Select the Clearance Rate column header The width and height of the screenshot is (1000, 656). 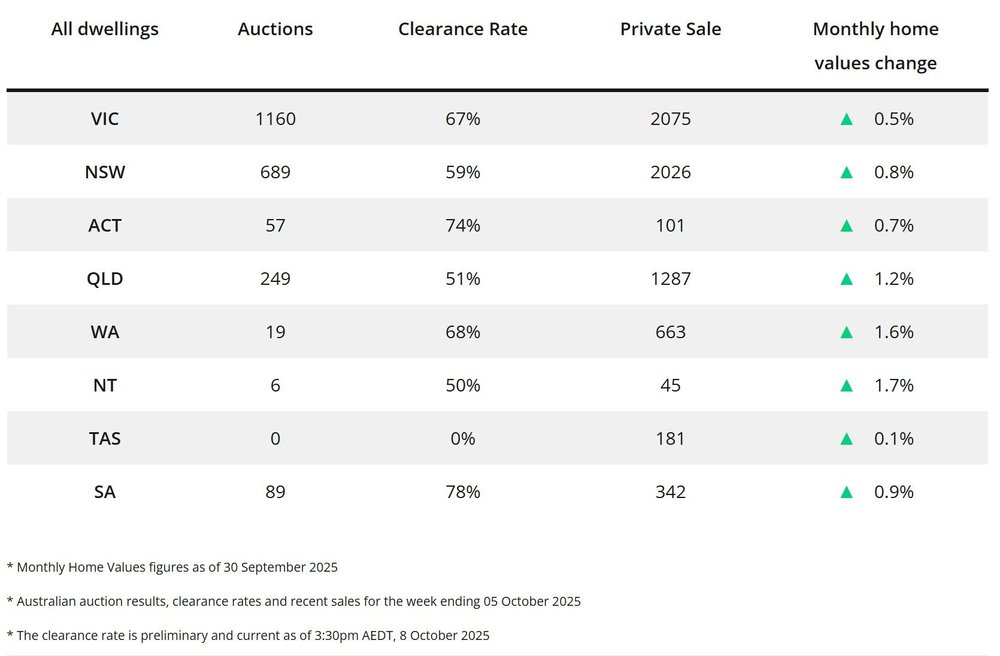(x=463, y=29)
